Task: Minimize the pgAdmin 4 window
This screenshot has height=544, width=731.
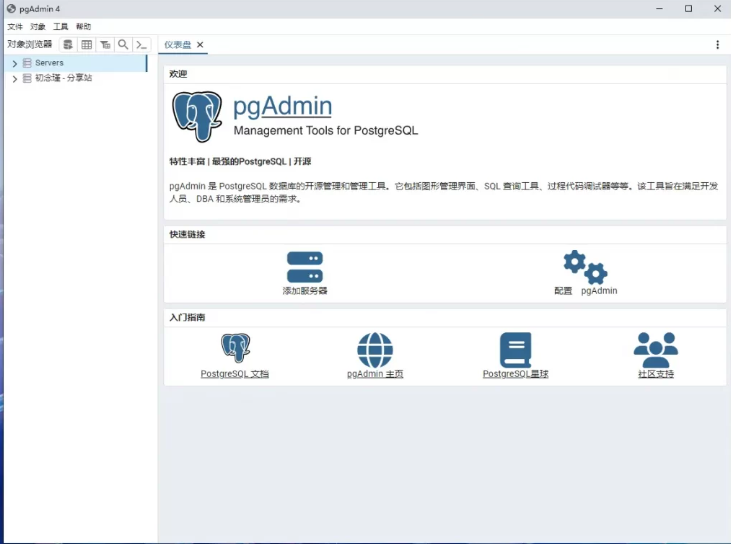Action: tap(659, 9)
